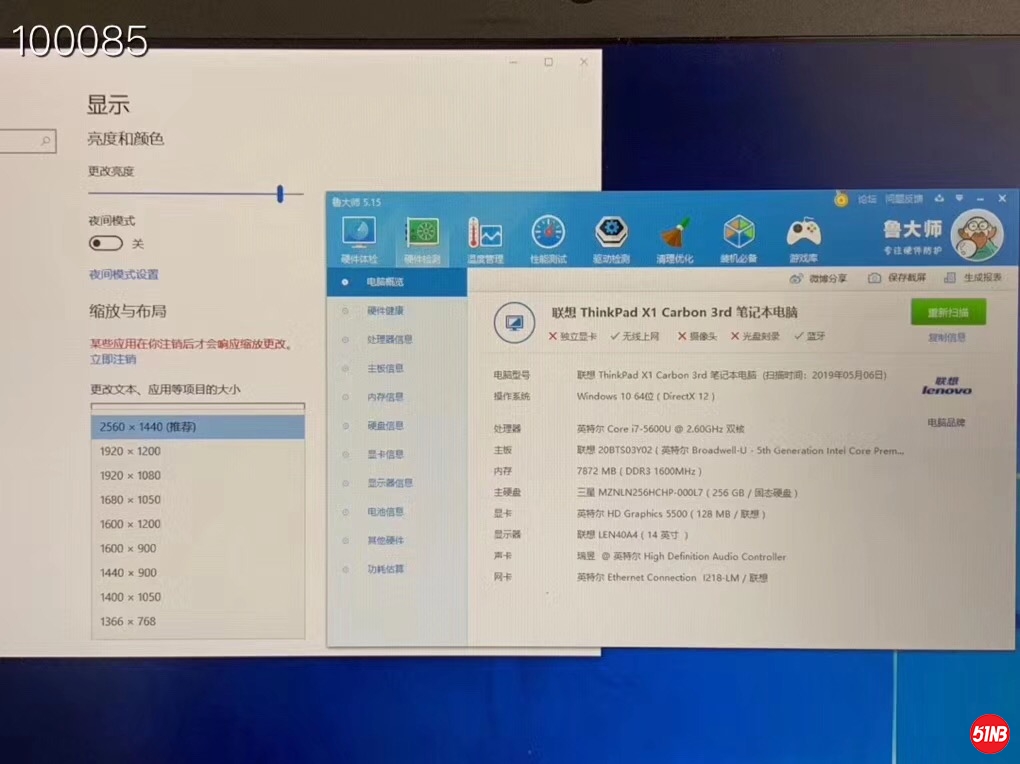Image resolution: width=1020 pixels, height=764 pixels.
Task: Click the gold medal icon in the title bar
Action: 841,198
